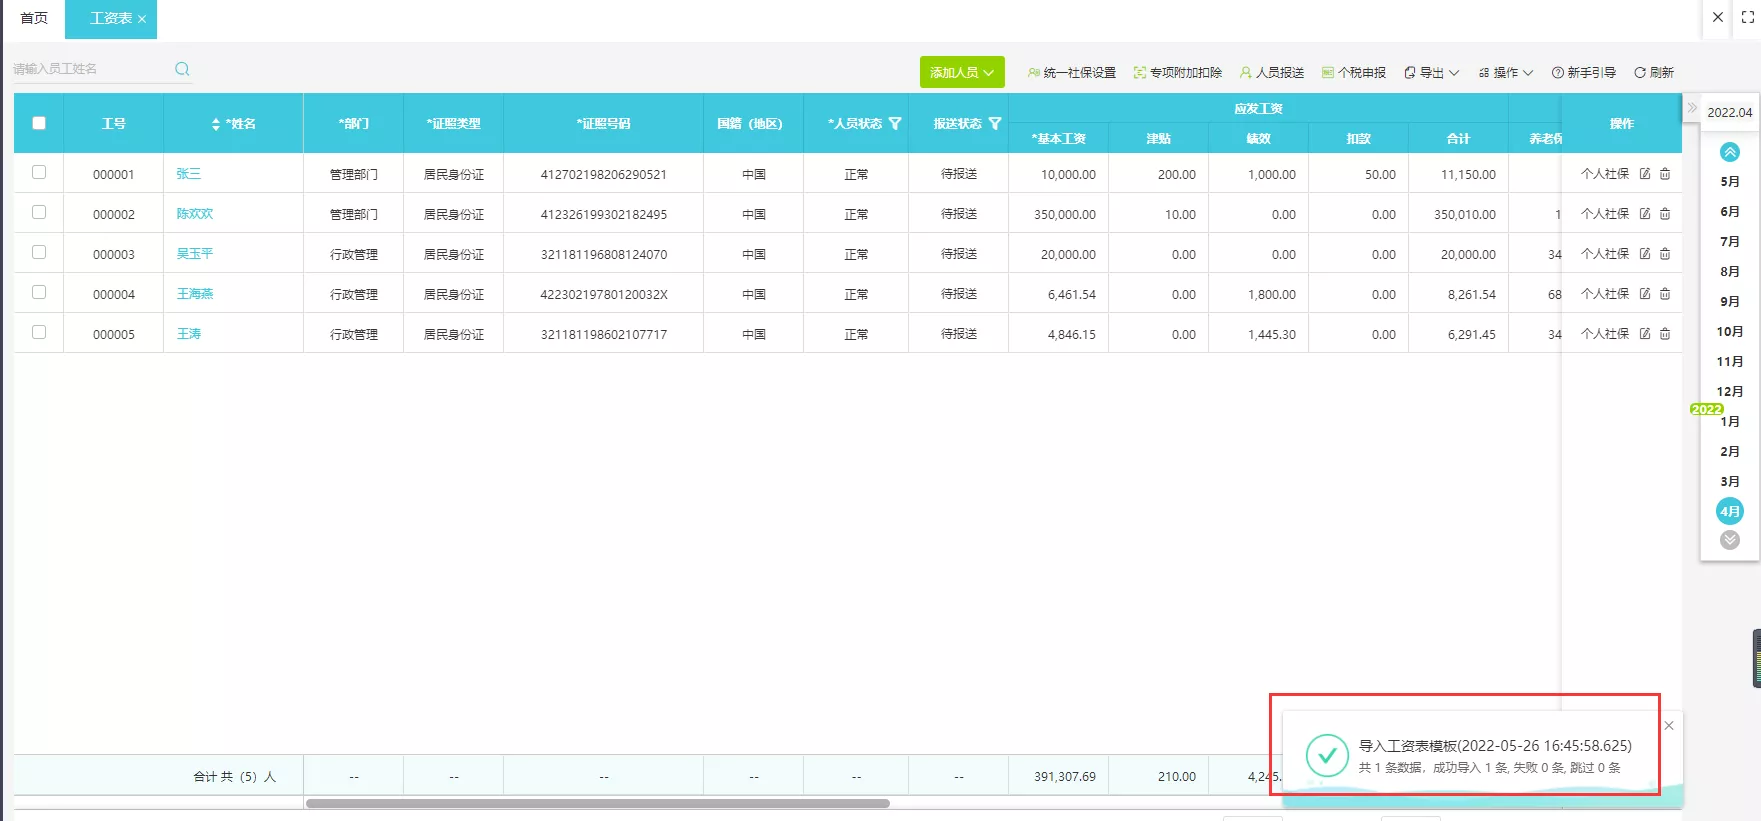The image size is (1761, 821).
Task: Select month 12月
Action: point(1730,392)
